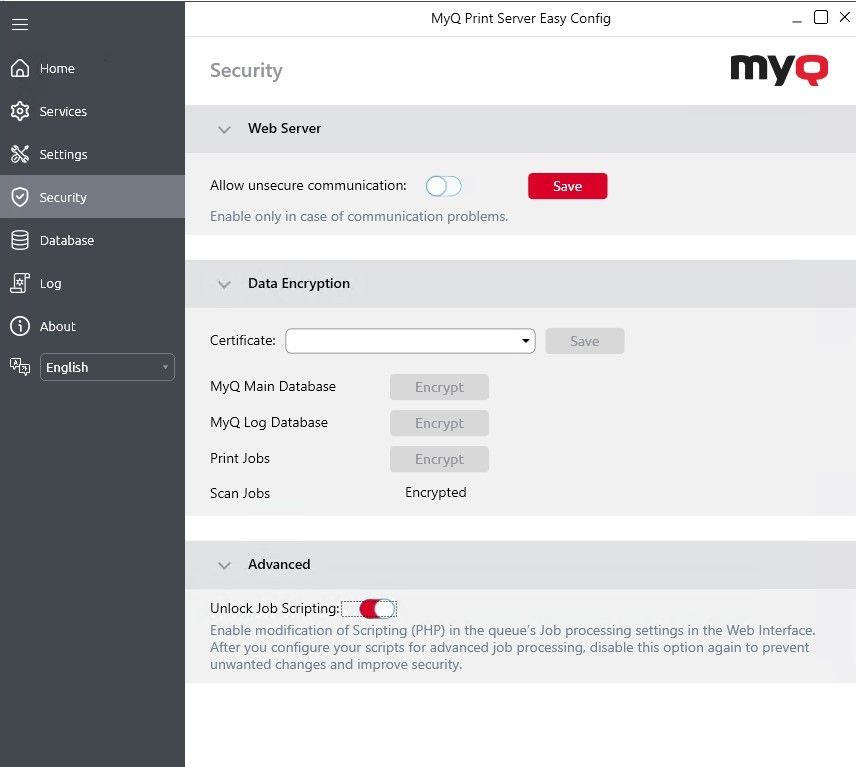This screenshot has height=767, width=856.
Task: Open Settings via the crossed tools icon
Action: point(20,154)
